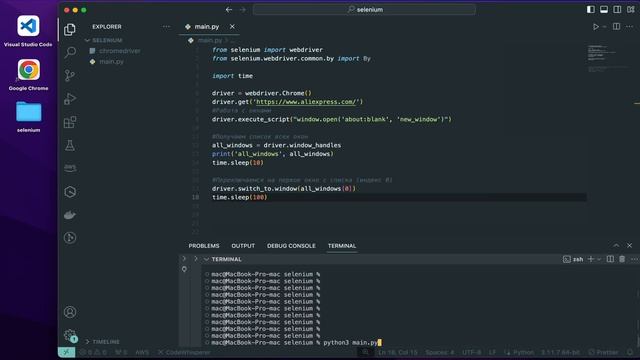The image size is (640, 360).
Task: Click the editor minimap code preview
Action: [x=608, y=57]
